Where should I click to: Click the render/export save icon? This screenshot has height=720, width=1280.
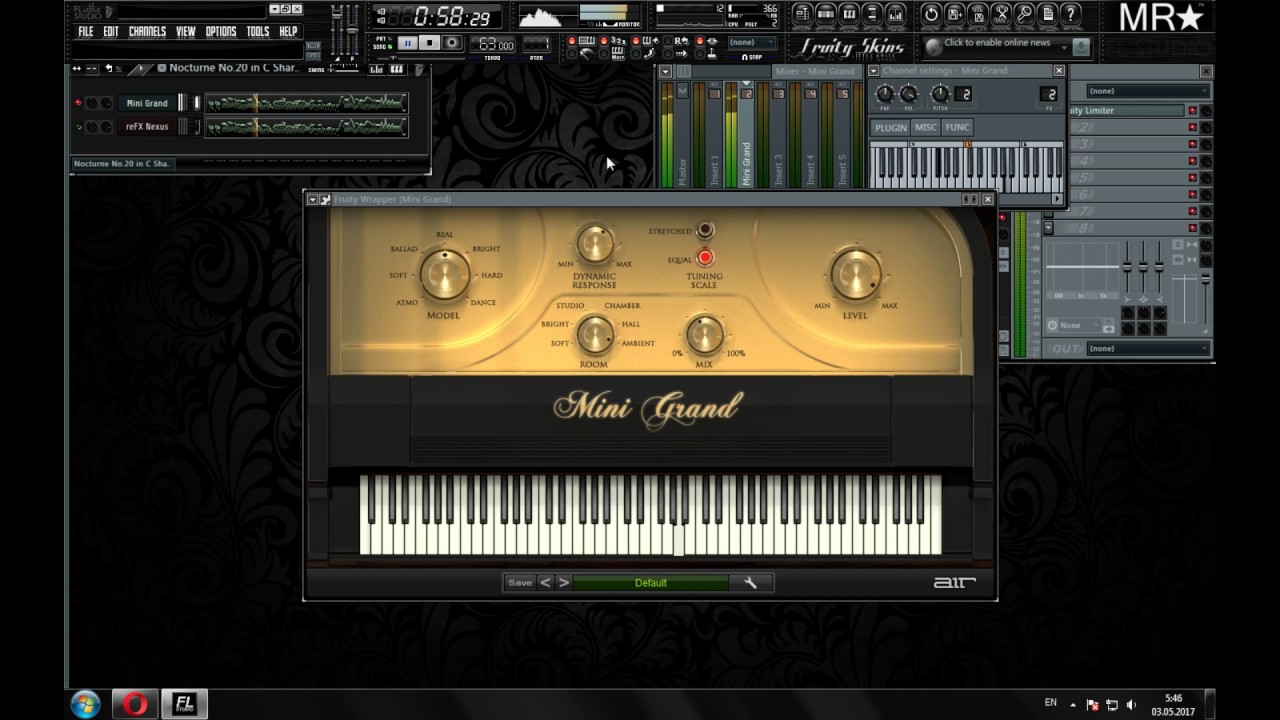pos(978,14)
